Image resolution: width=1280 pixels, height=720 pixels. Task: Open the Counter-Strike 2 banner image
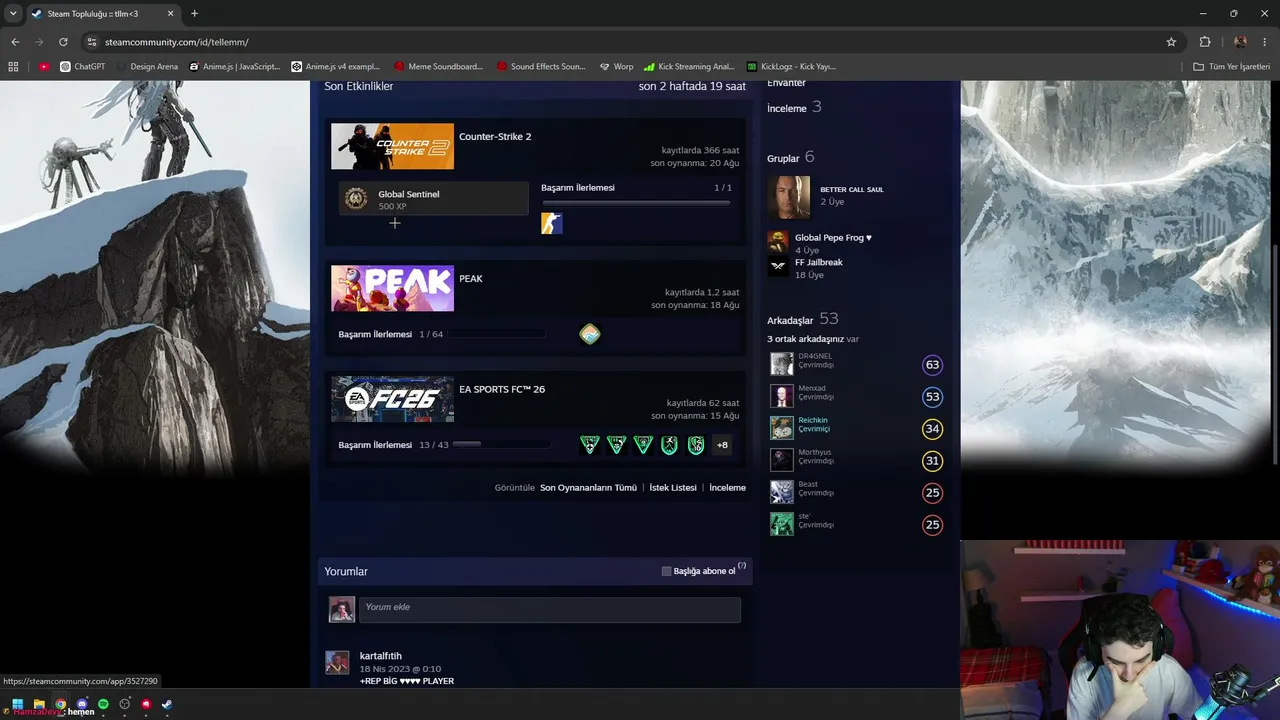click(x=392, y=146)
